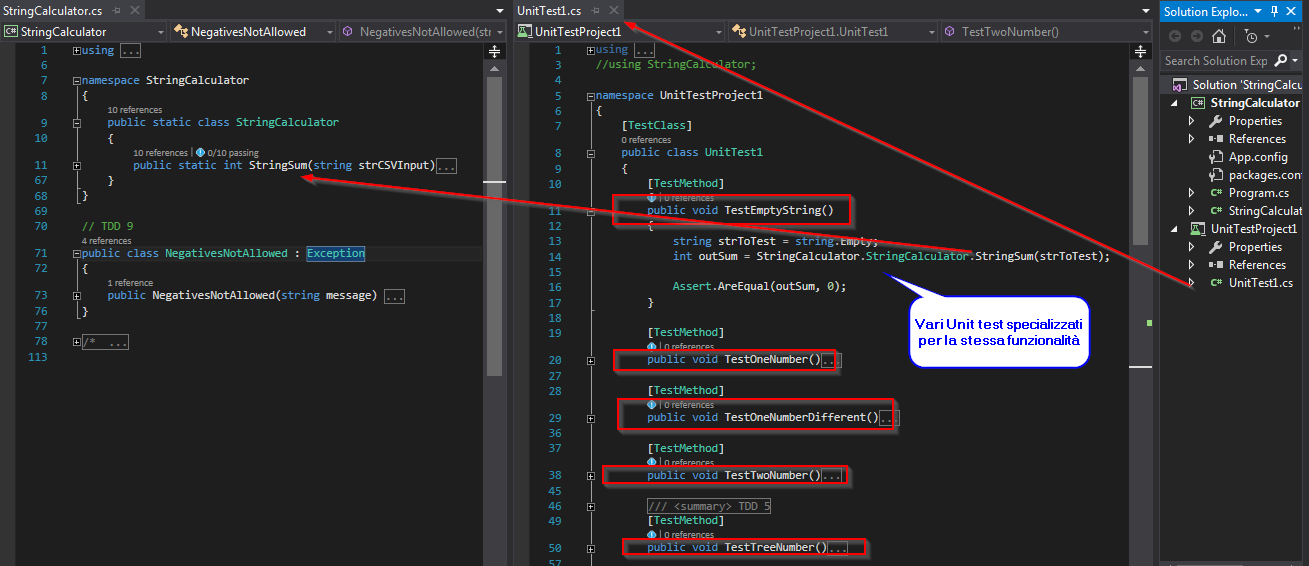The width and height of the screenshot is (1309, 566).
Task: Select the UnitTestProject1 project node
Action: 1244,229
